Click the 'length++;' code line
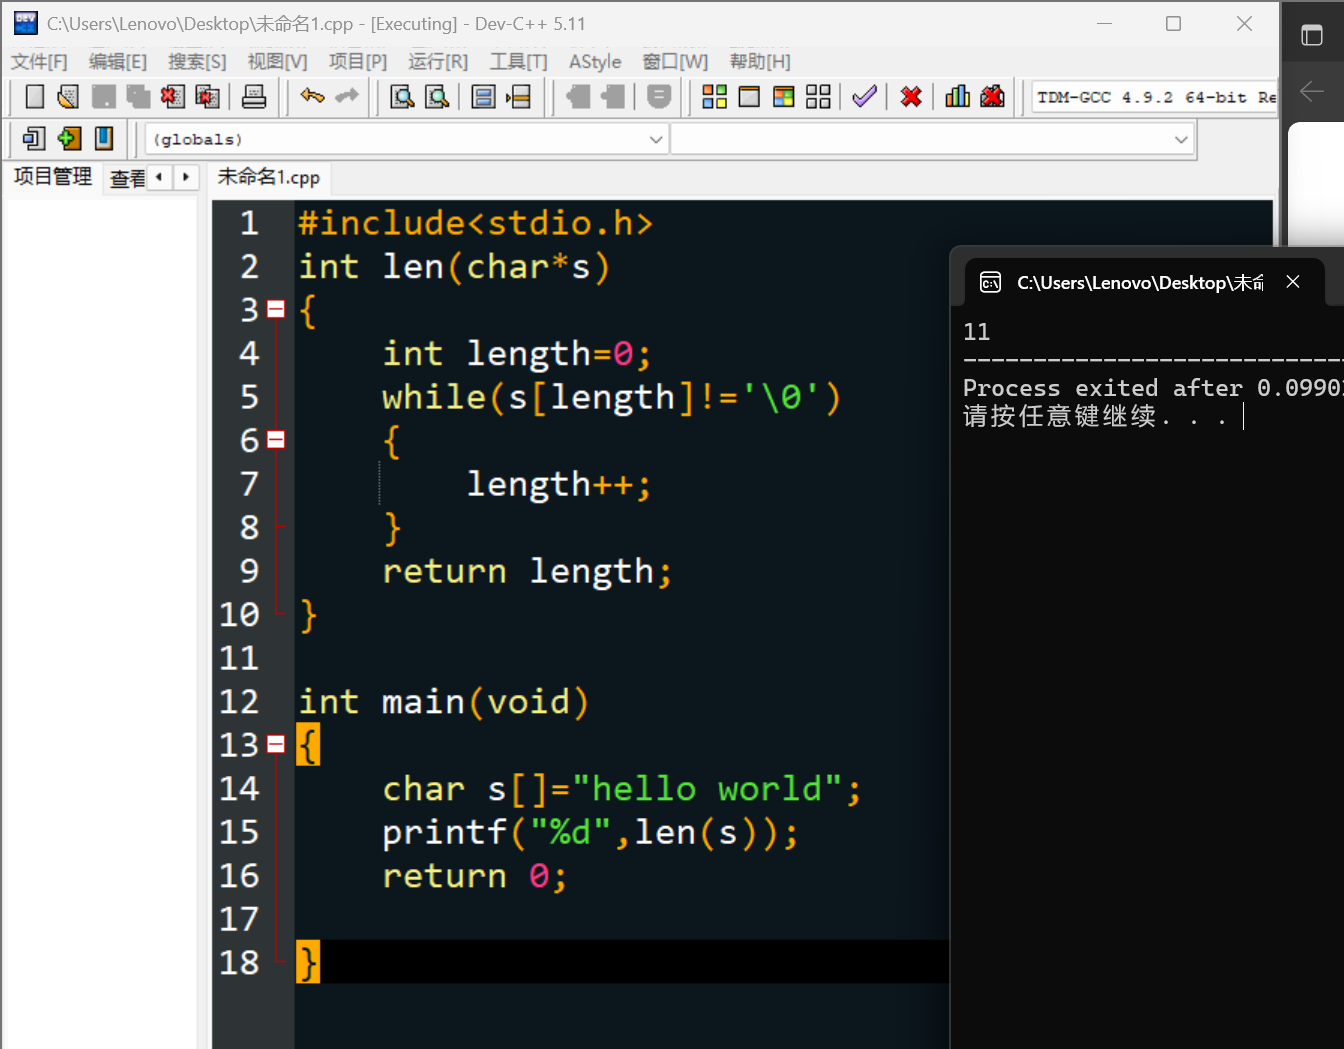1344x1049 pixels. [x=558, y=485]
